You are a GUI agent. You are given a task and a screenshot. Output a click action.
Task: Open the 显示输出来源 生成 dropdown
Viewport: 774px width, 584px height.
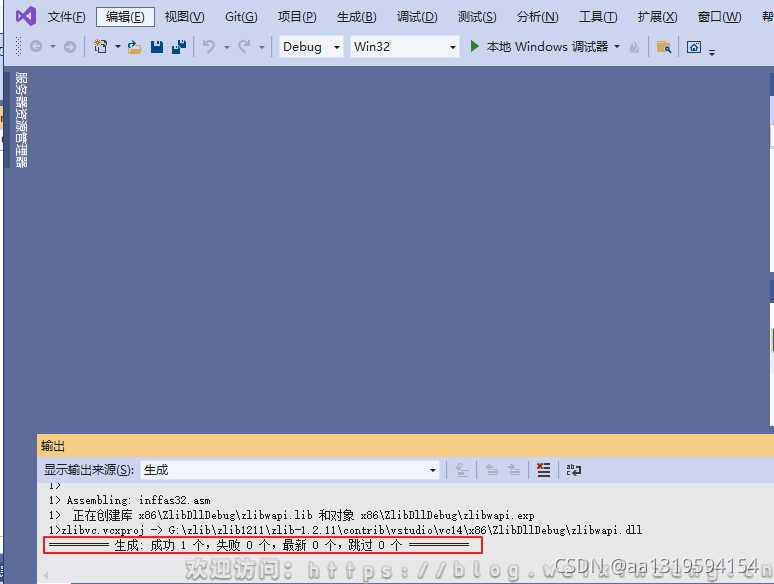(x=290, y=470)
